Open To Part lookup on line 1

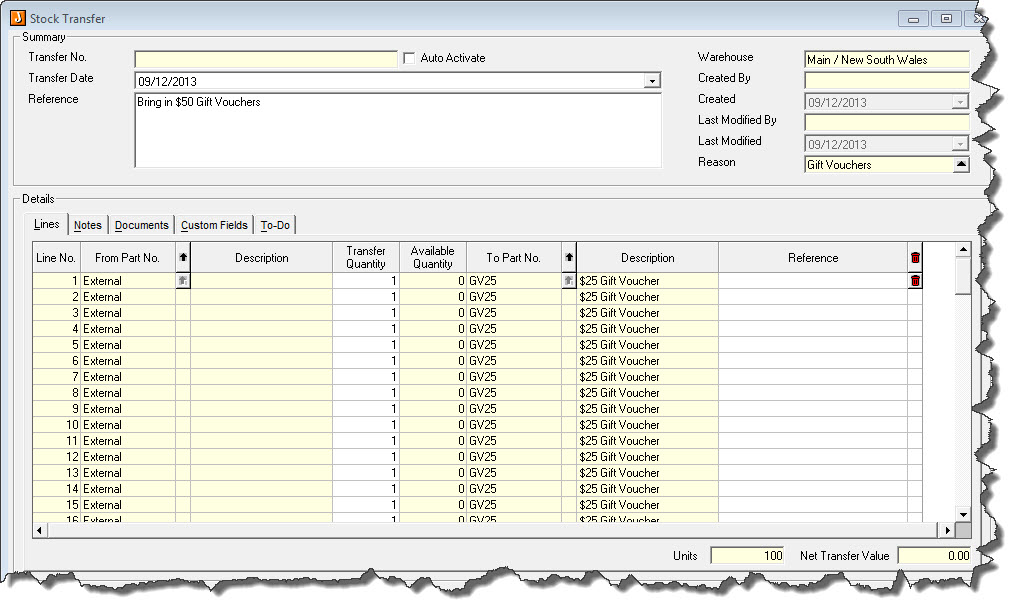tap(569, 281)
